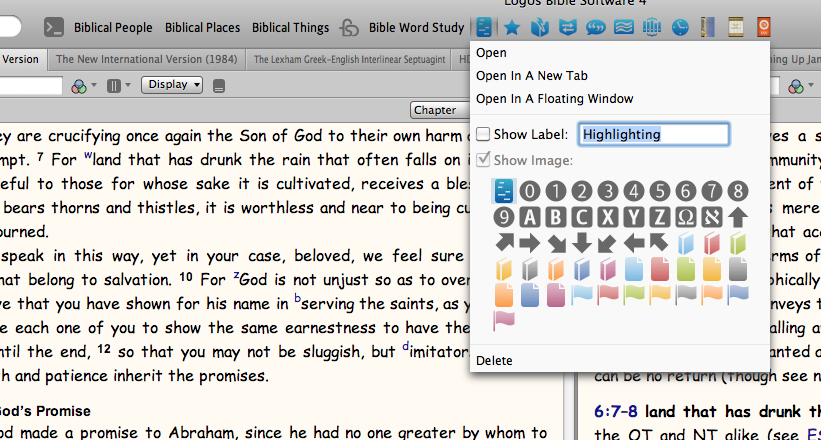Open Biblical Places shortcut
Image resolution: width=821 pixels, height=440 pixels.
tap(203, 28)
